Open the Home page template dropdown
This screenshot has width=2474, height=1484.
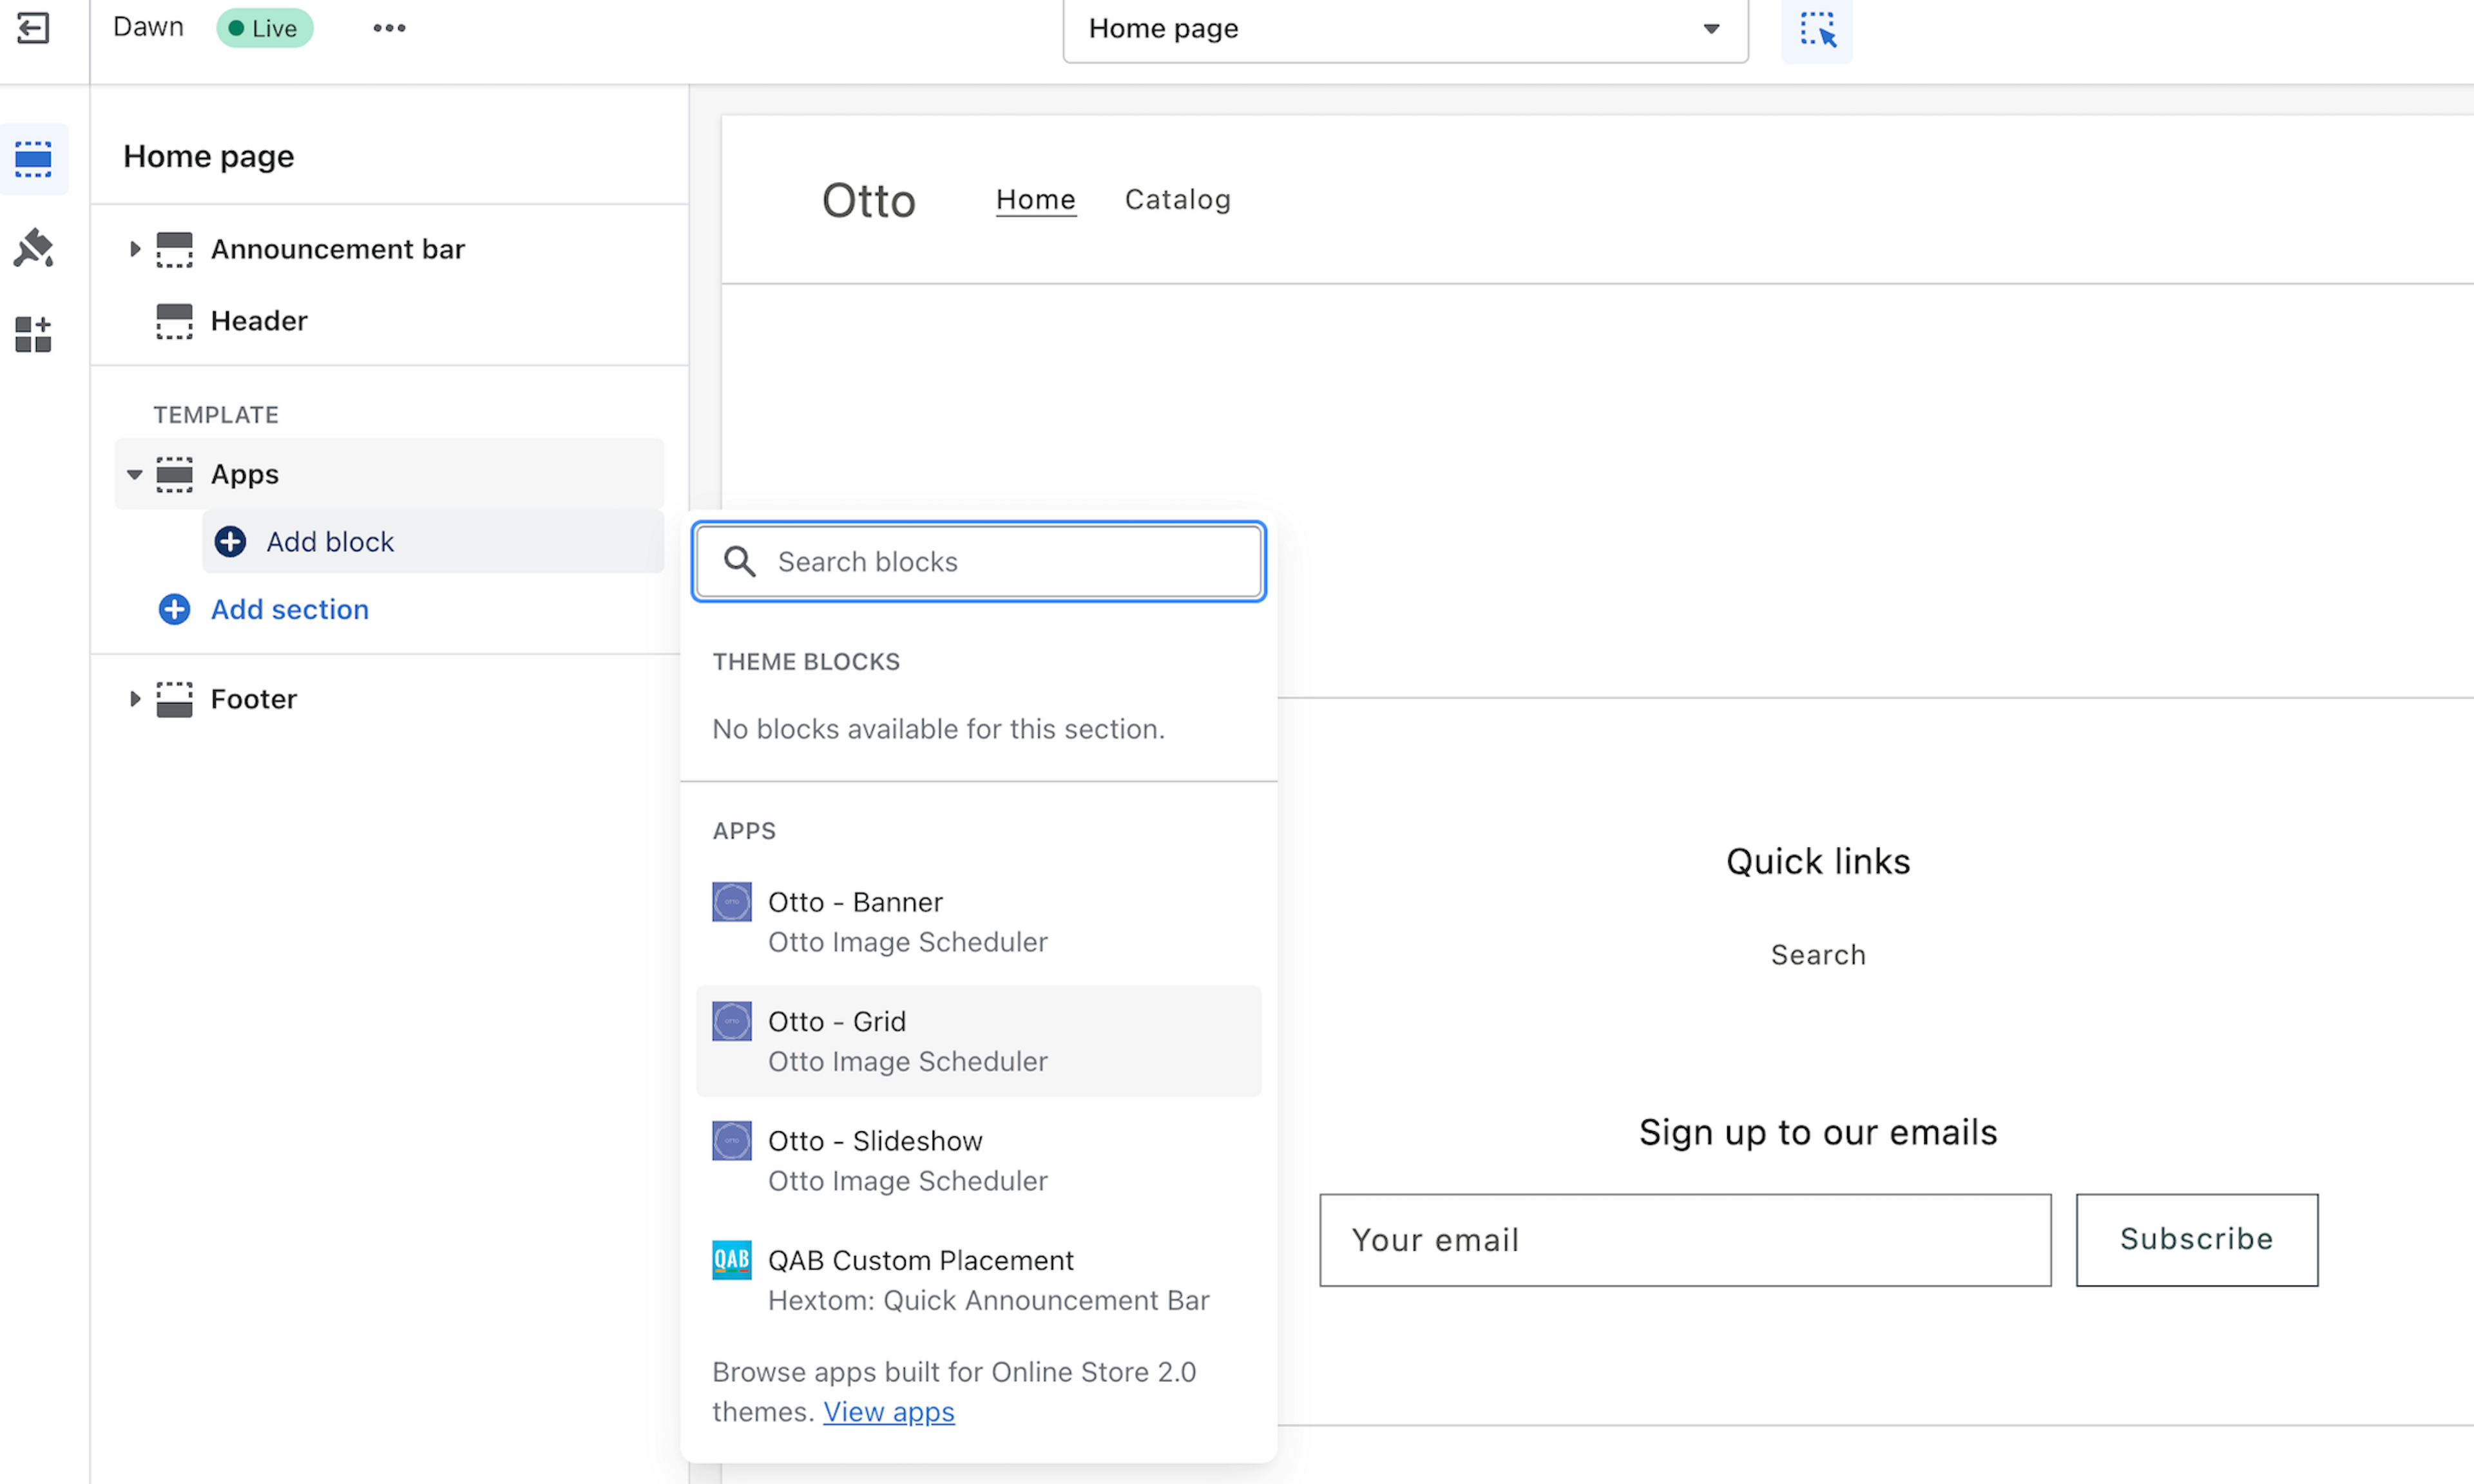1404,29
